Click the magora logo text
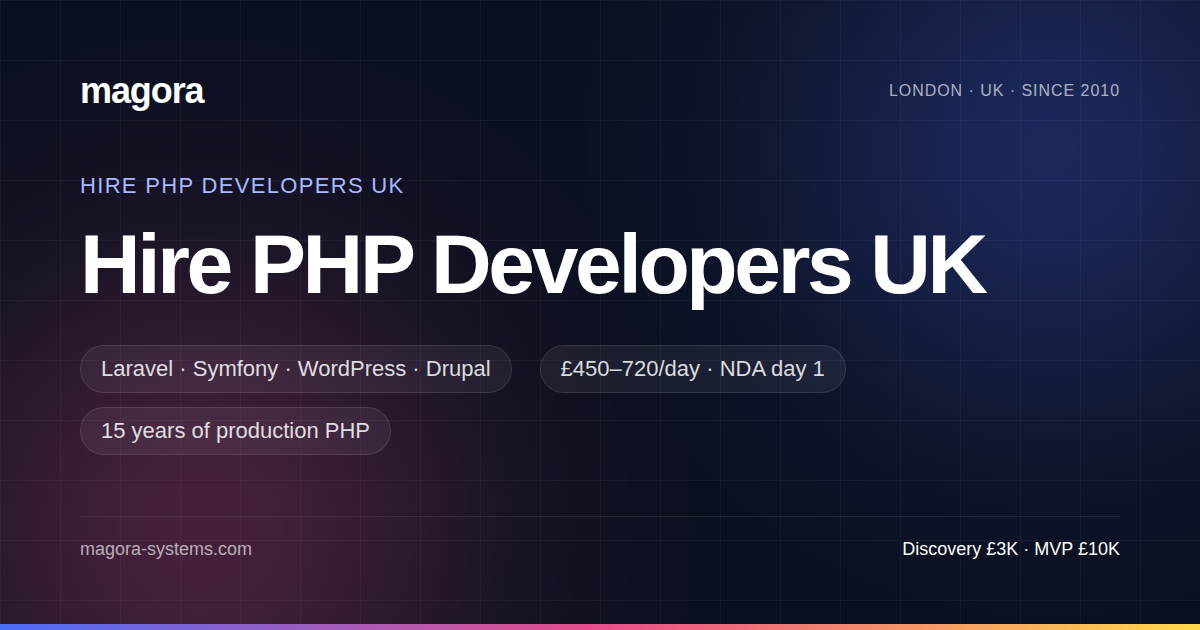This screenshot has width=1200, height=630. [x=142, y=91]
